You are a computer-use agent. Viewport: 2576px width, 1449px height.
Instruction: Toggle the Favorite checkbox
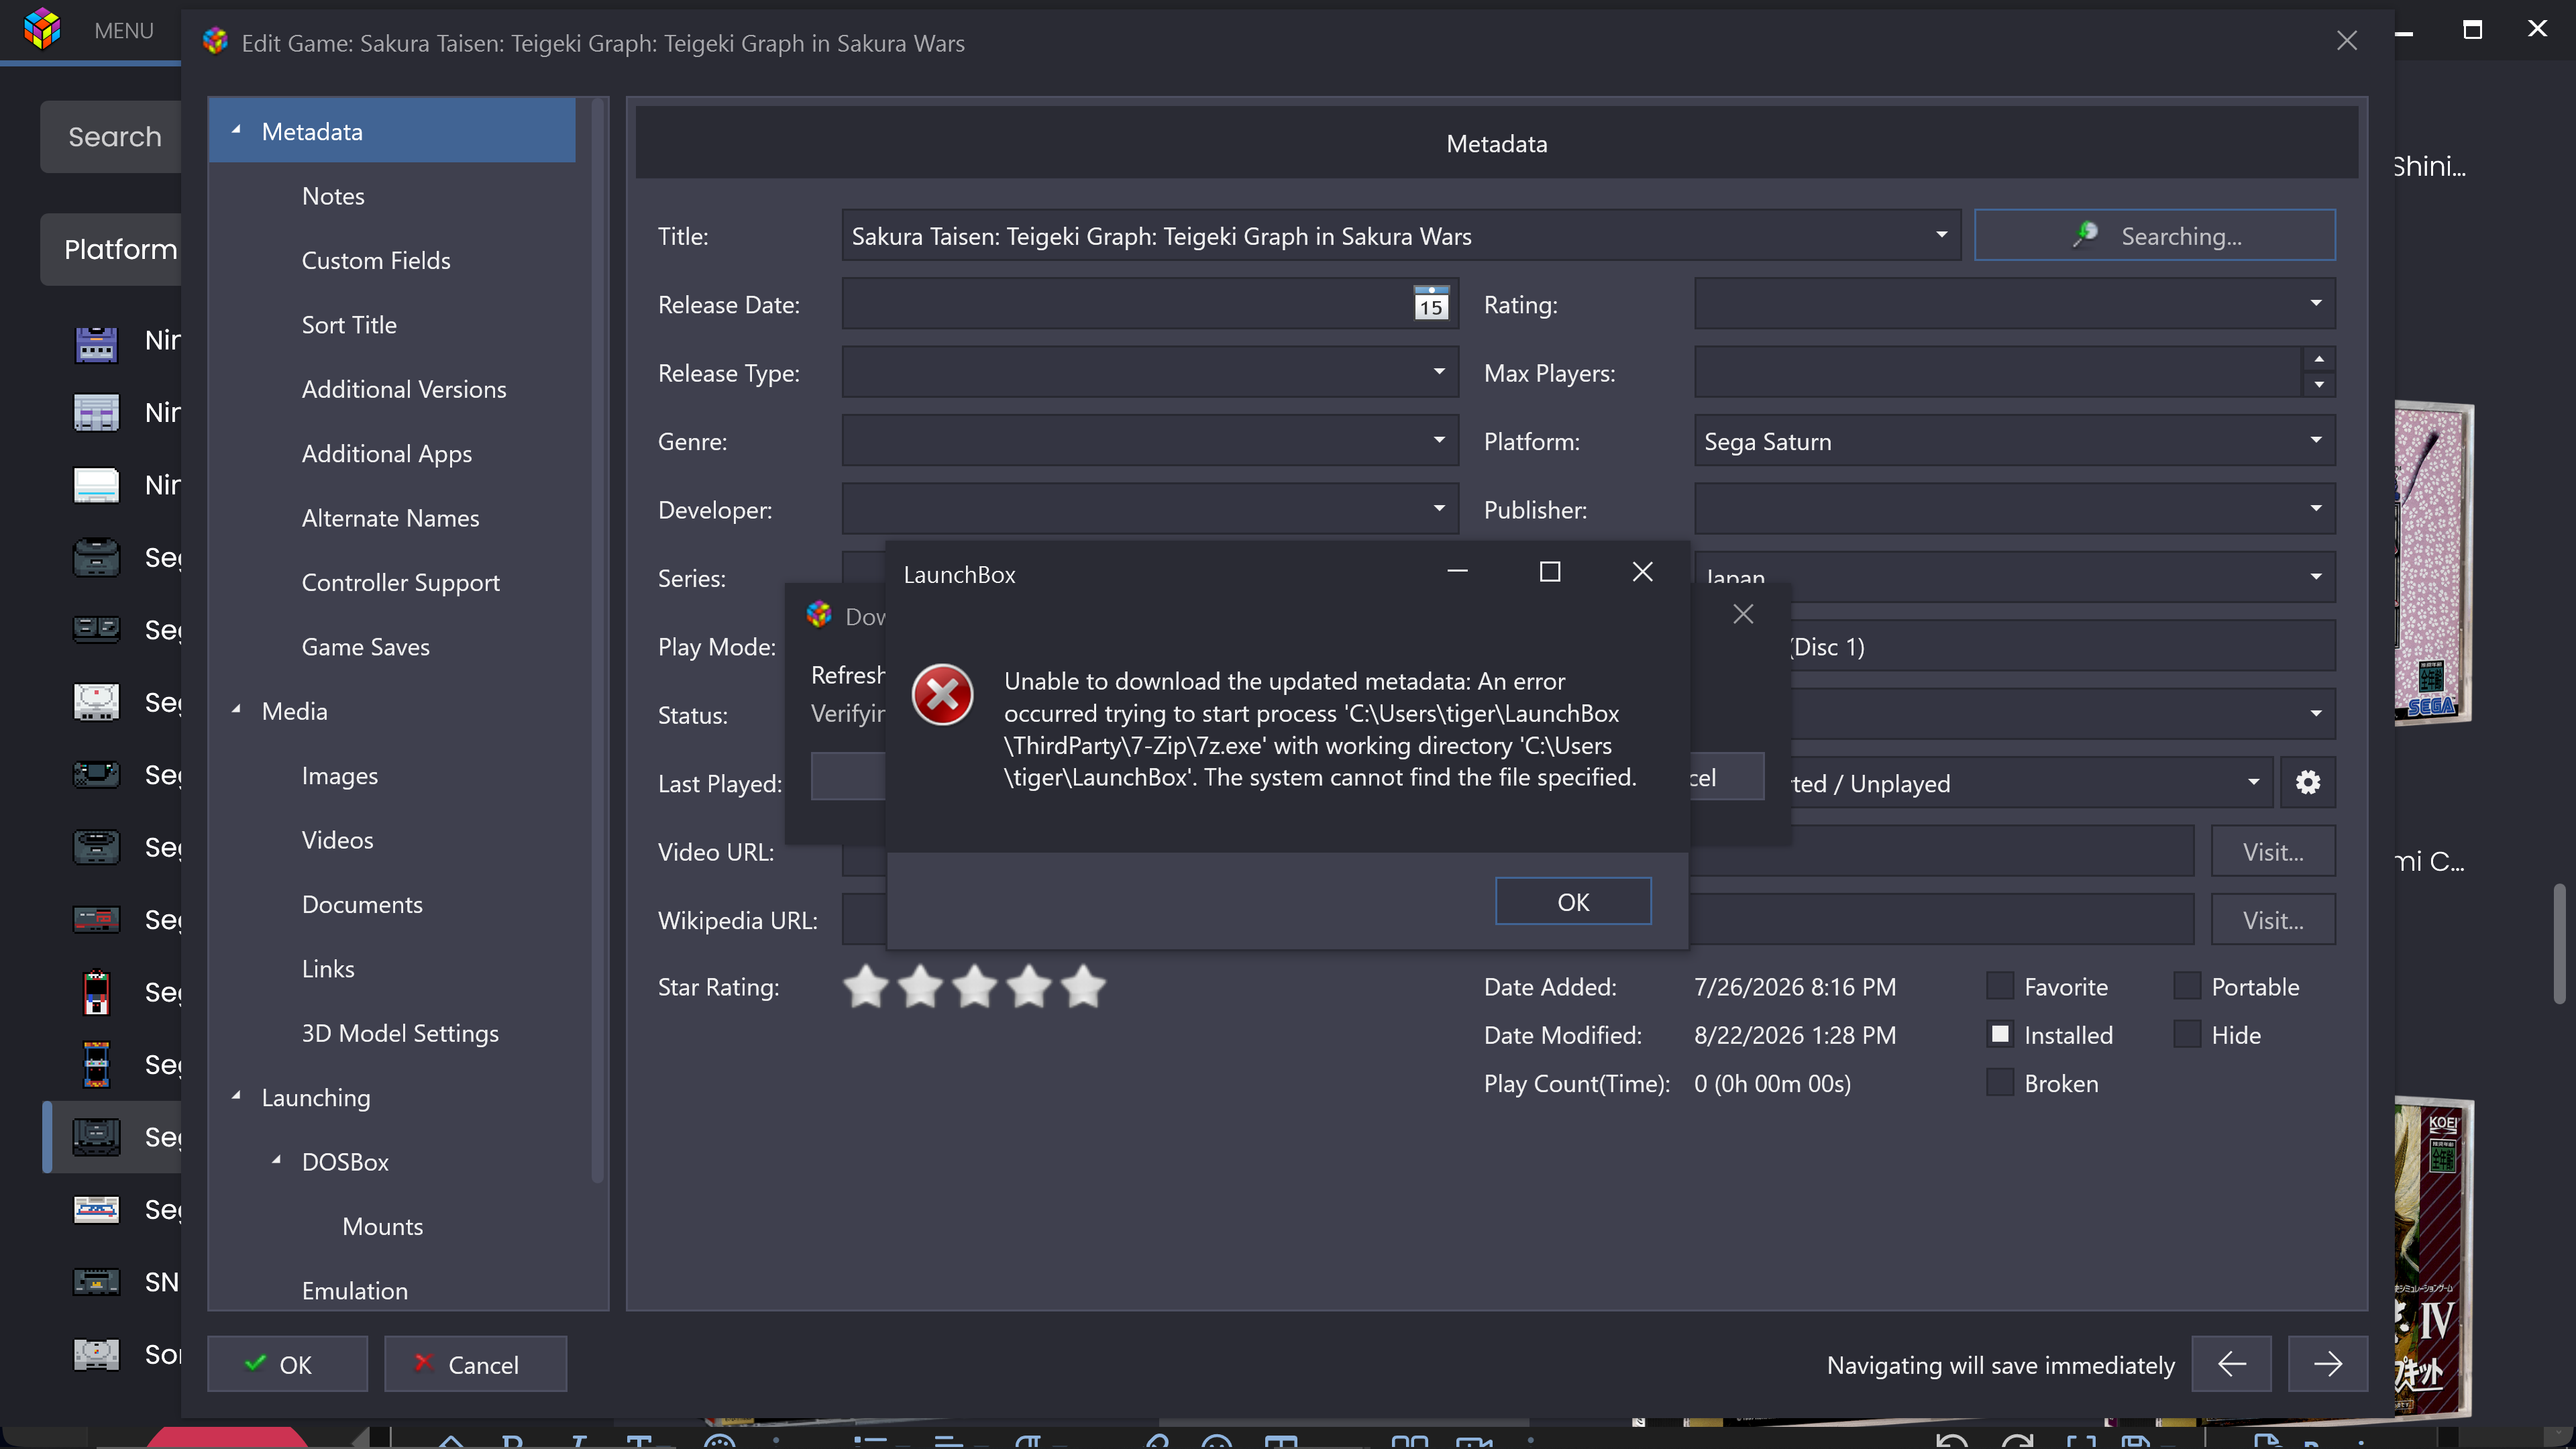coord(2000,987)
